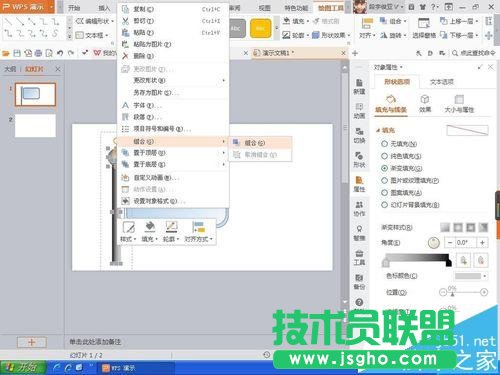Screen dimensions: 500x375
Task: Choose 删除 delete from context menu
Action: 173,56
